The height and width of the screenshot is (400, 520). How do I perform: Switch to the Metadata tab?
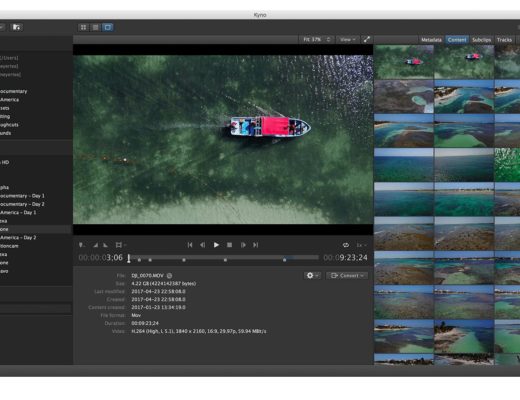431,40
